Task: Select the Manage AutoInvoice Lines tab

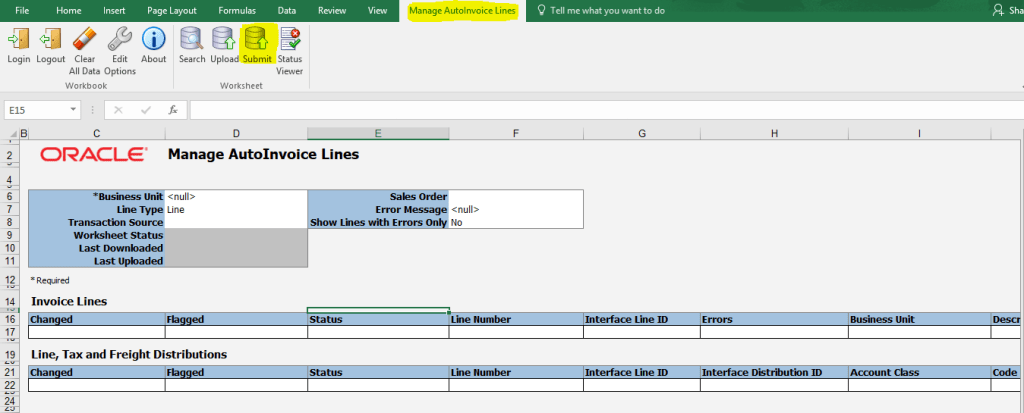Action: pyautogui.click(x=463, y=10)
